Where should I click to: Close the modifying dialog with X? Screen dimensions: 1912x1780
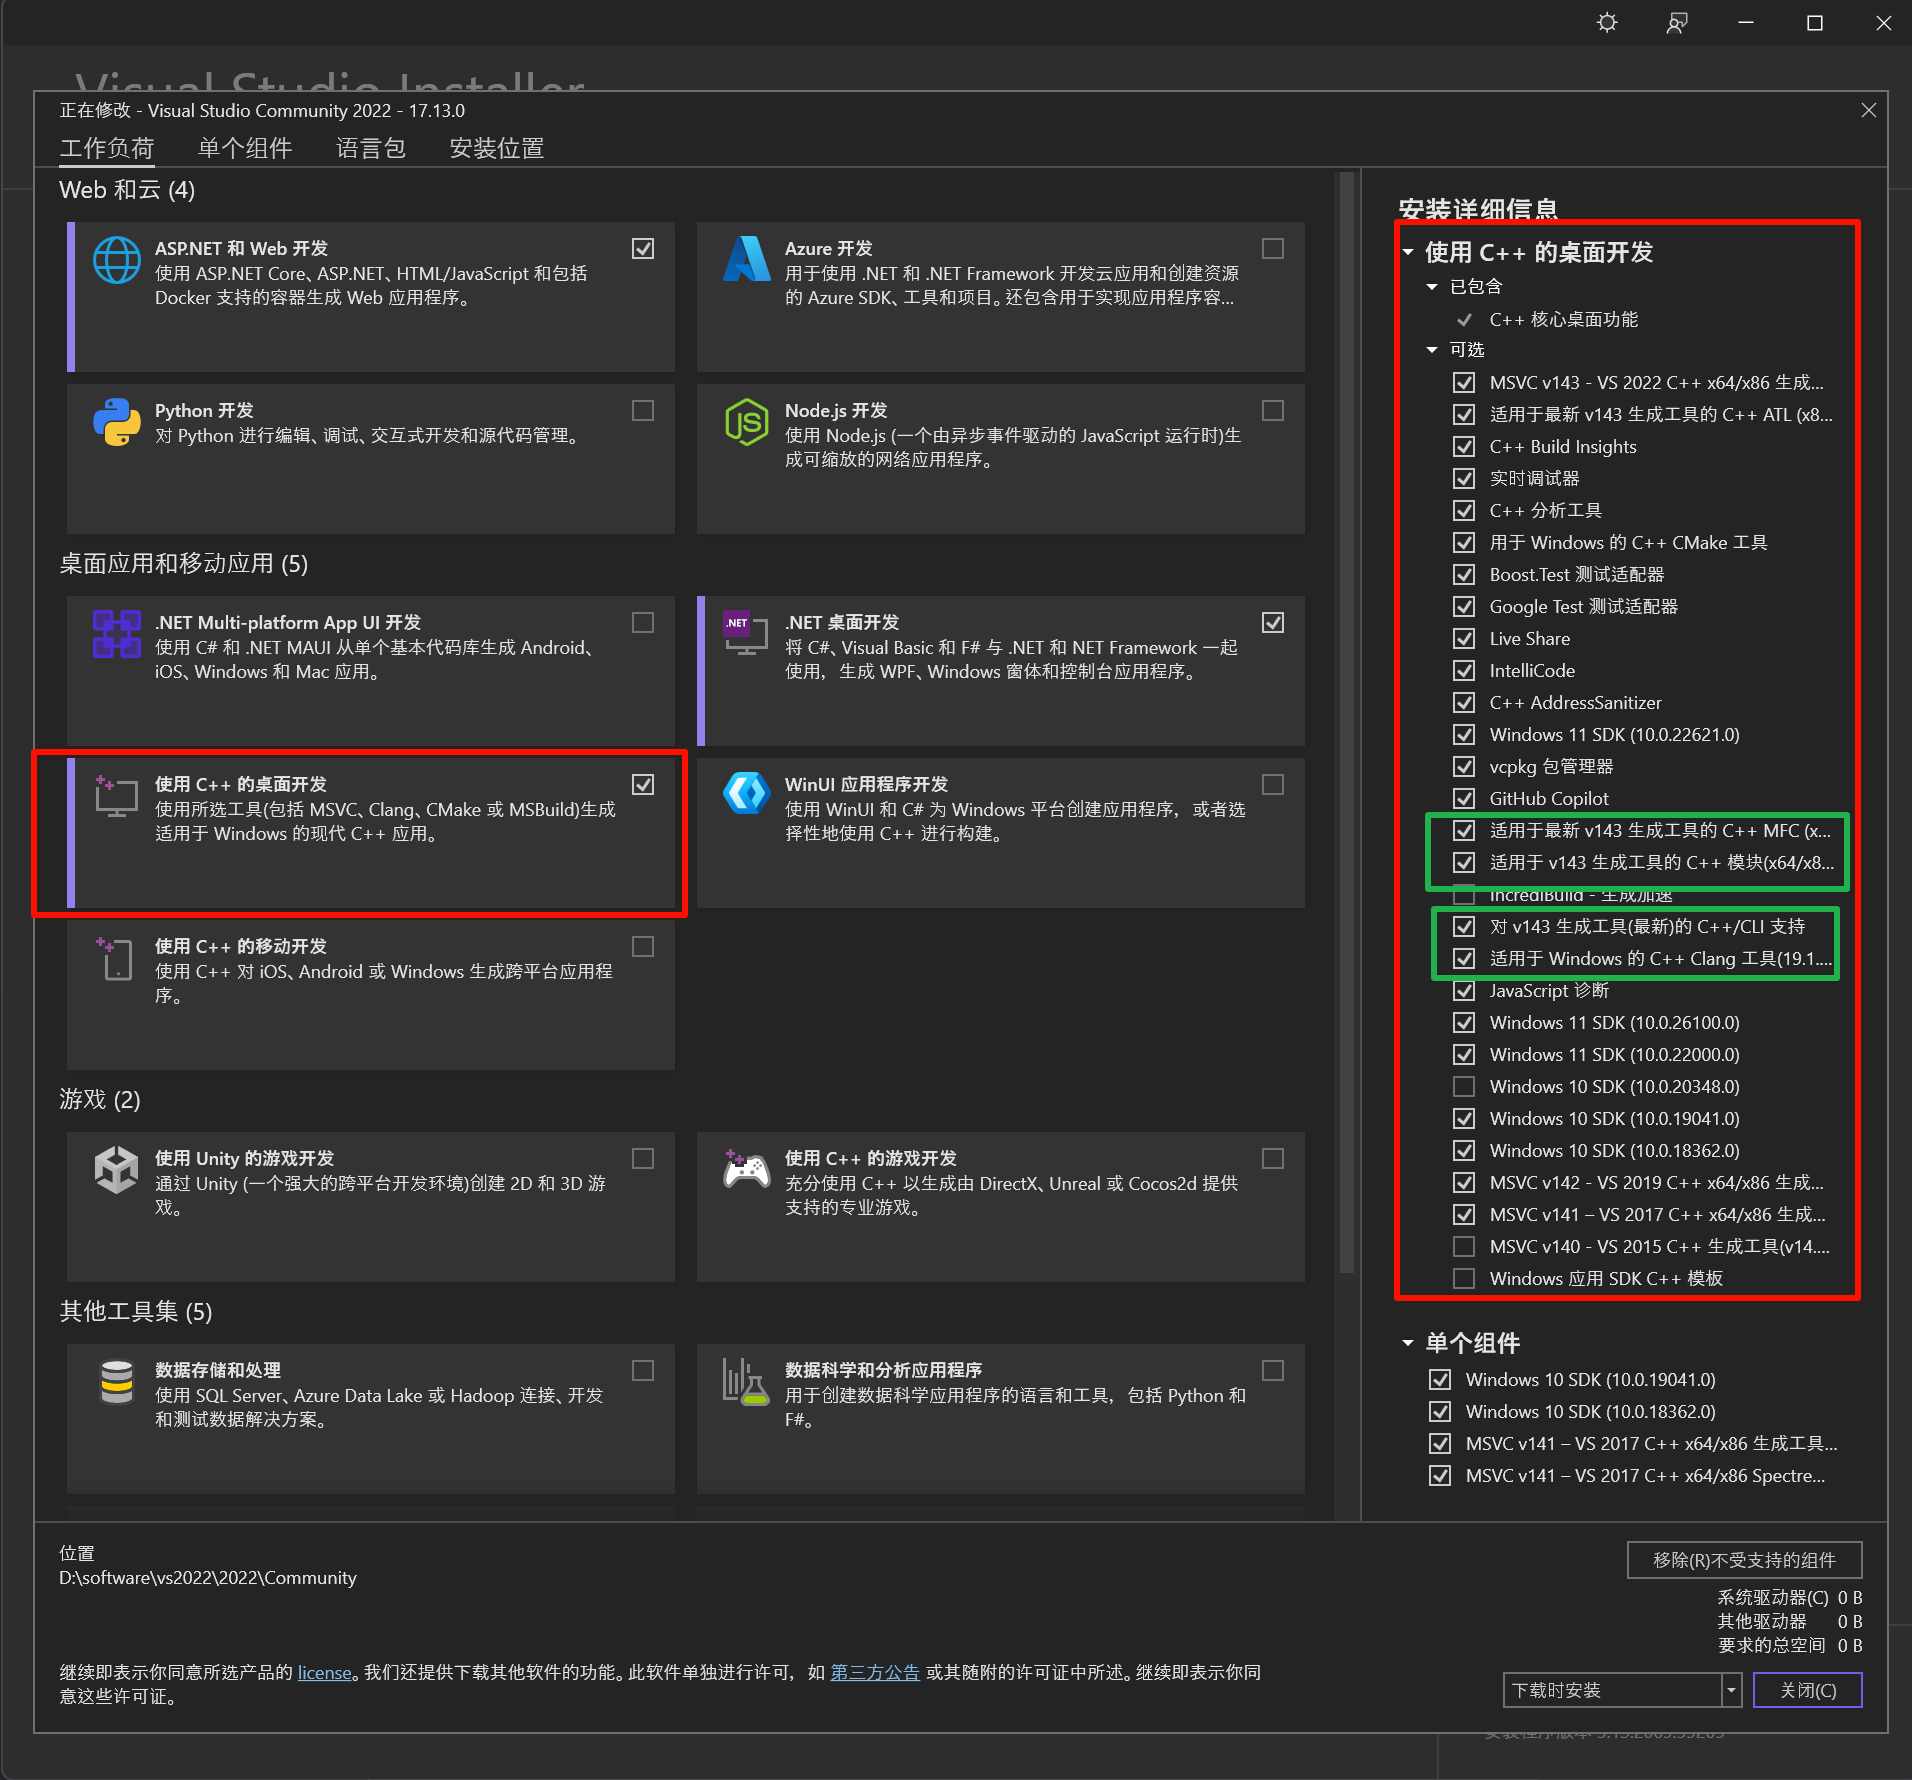(x=1868, y=110)
